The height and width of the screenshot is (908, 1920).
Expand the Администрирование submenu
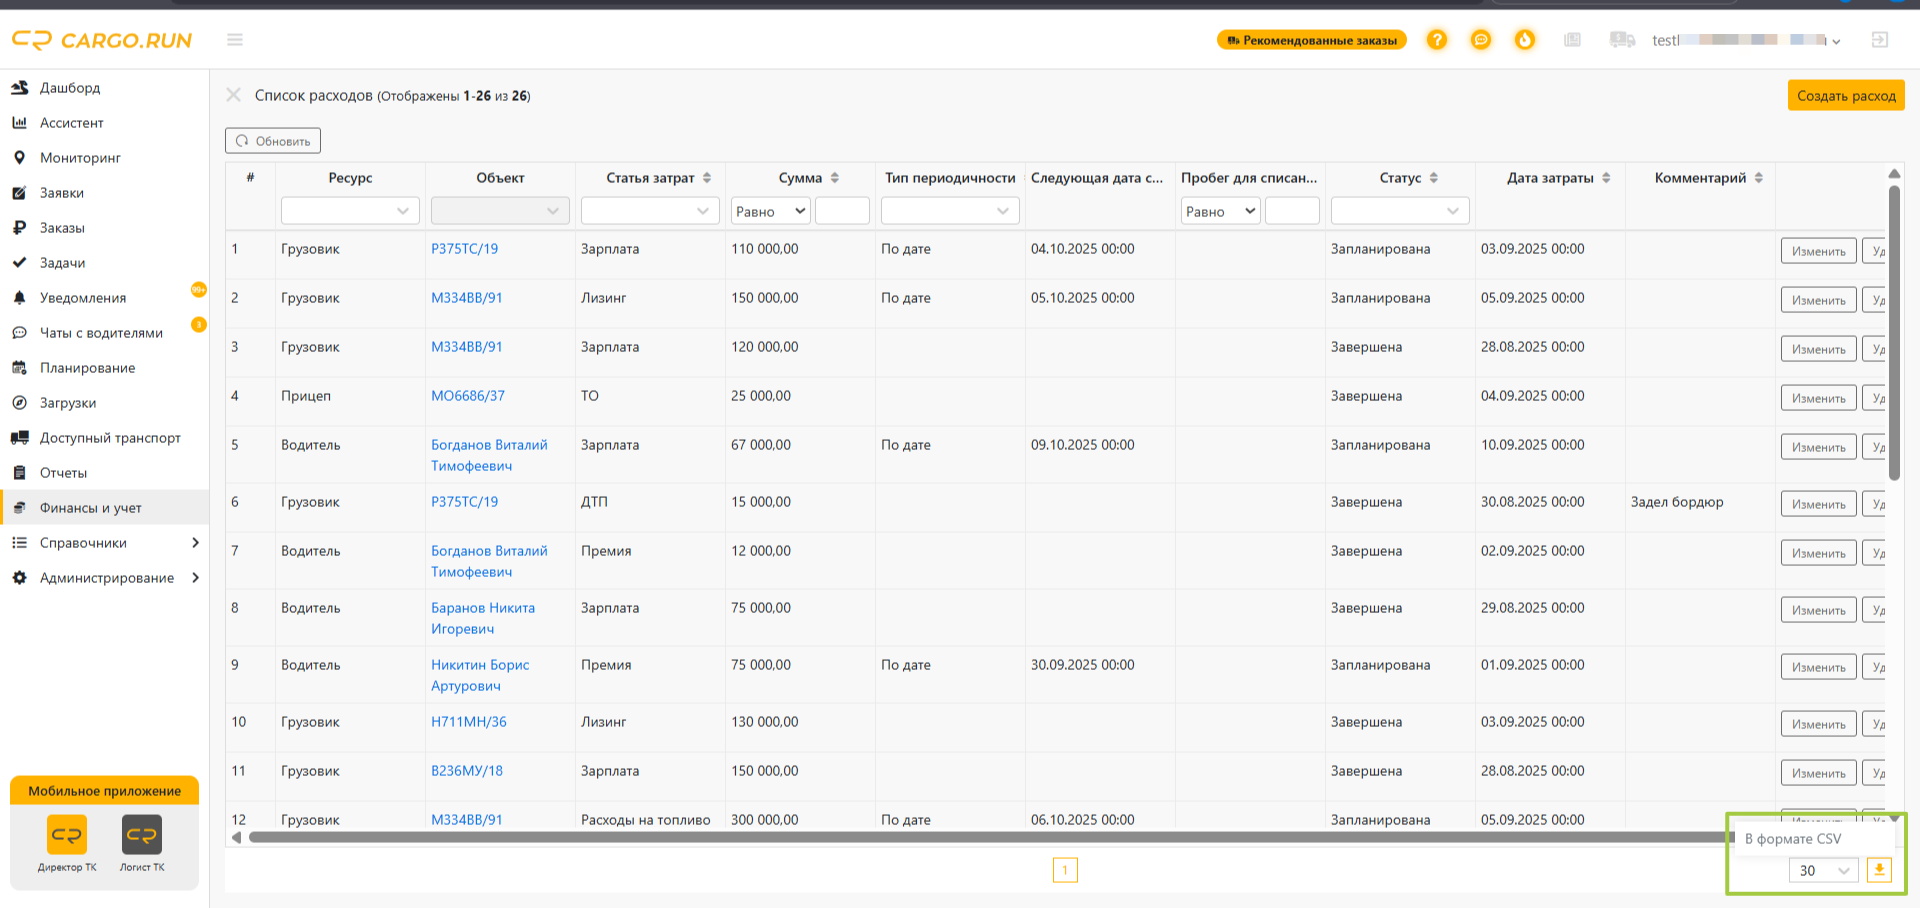[104, 578]
